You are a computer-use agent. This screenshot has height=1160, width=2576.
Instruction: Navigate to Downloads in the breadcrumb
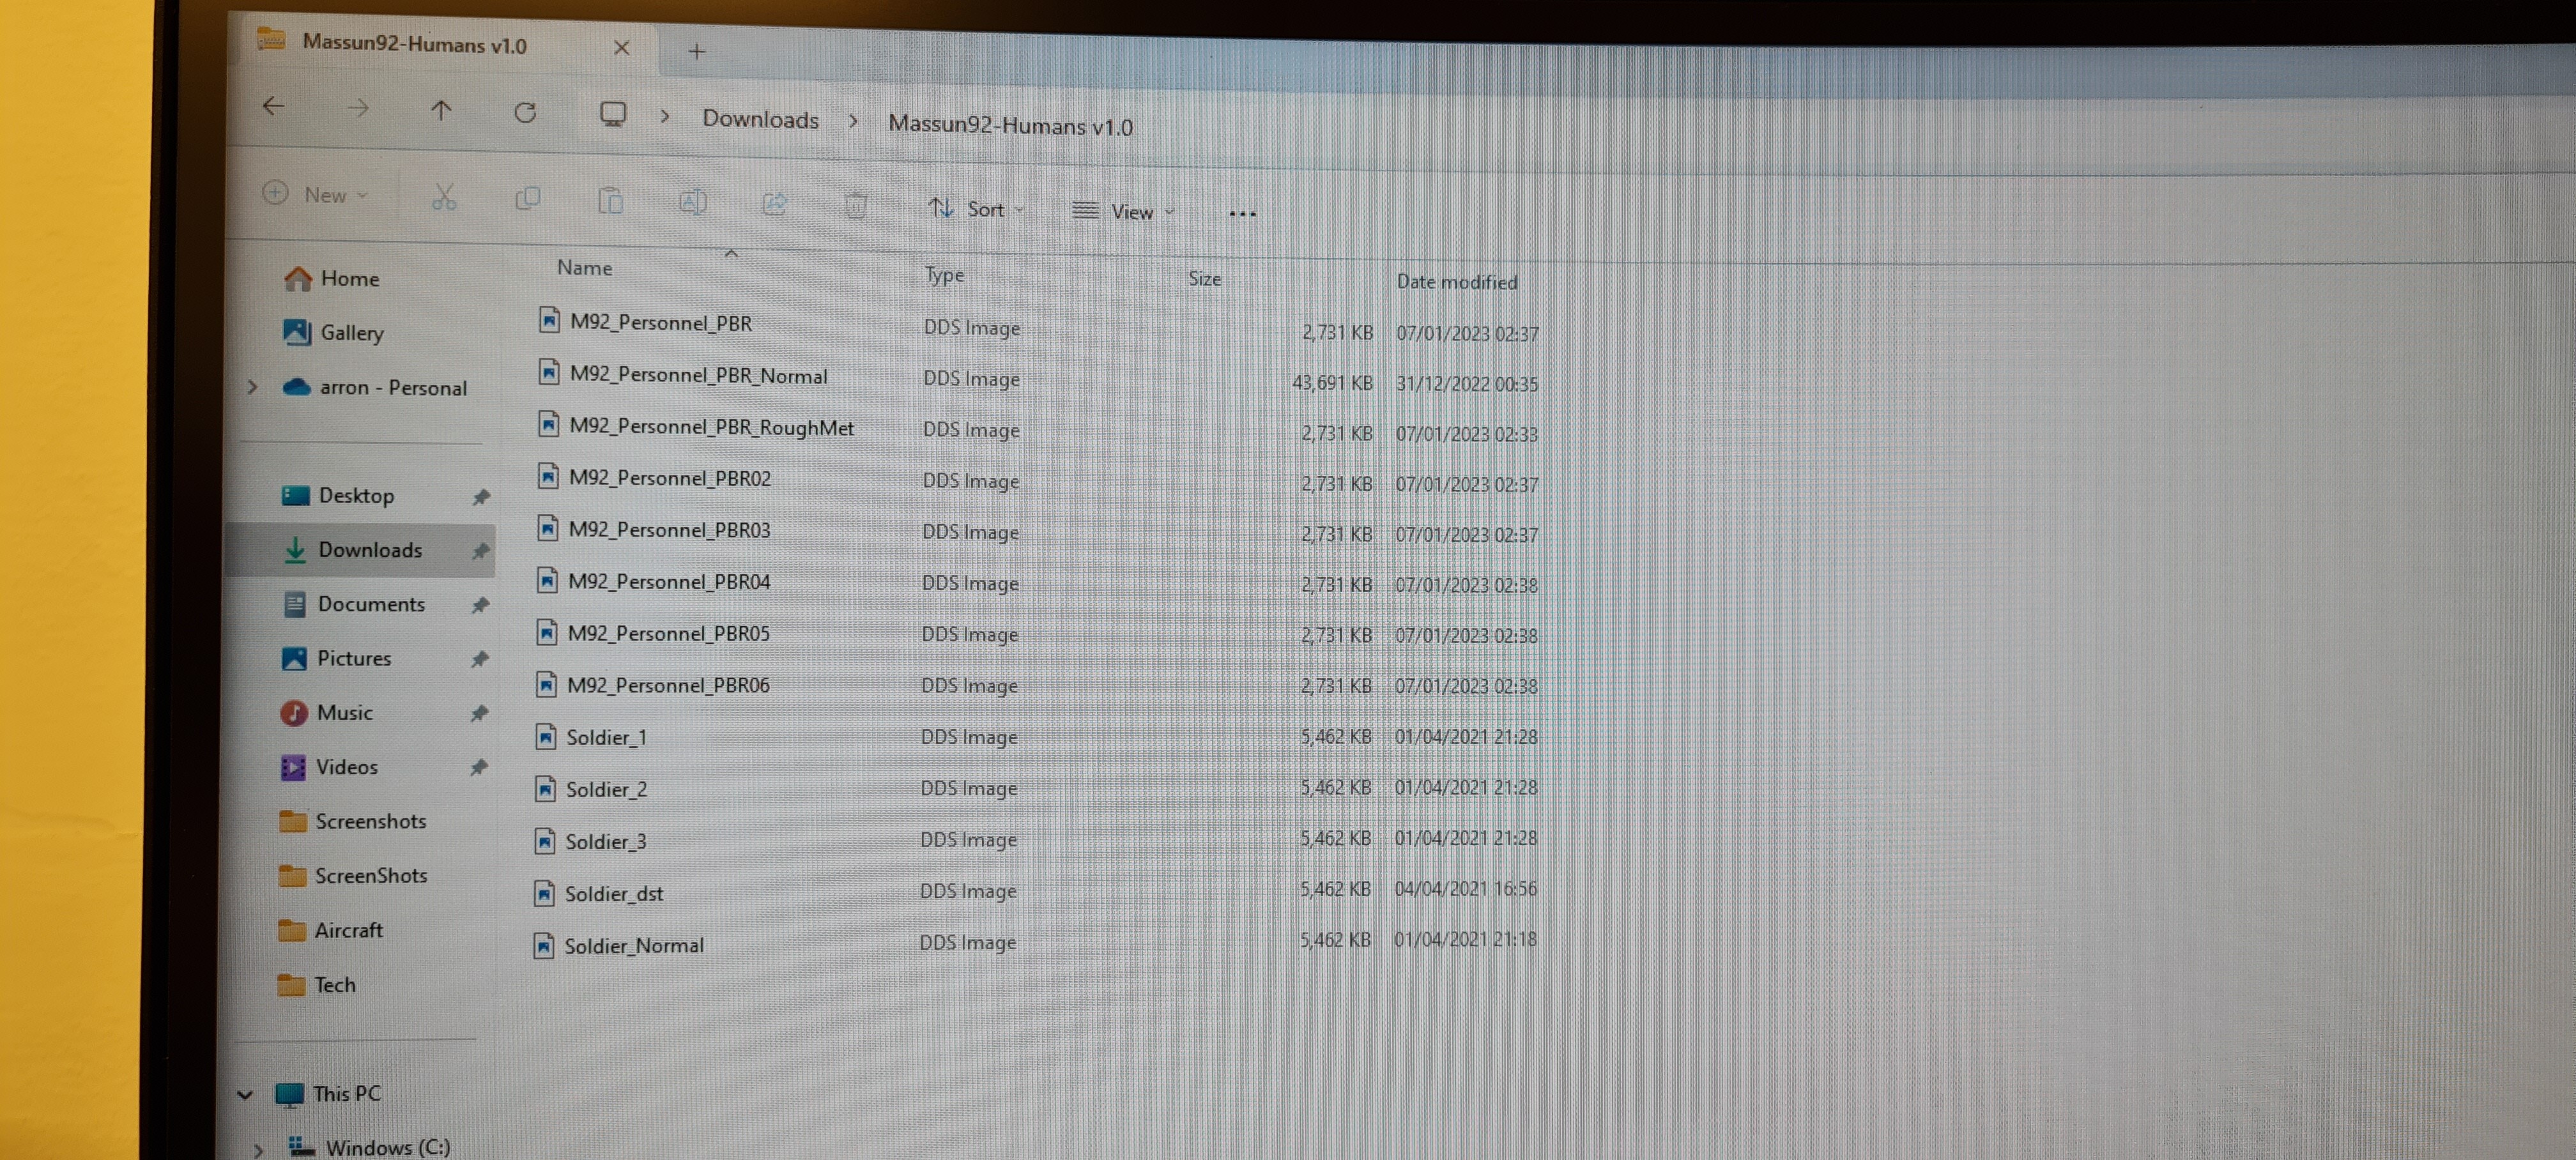pyautogui.click(x=760, y=119)
